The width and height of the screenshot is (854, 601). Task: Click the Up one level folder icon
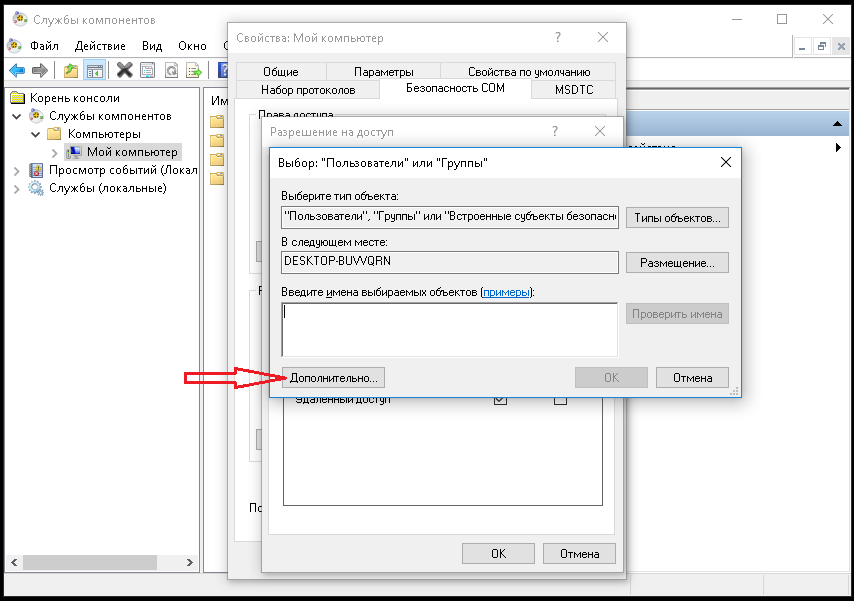click(70, 70)
